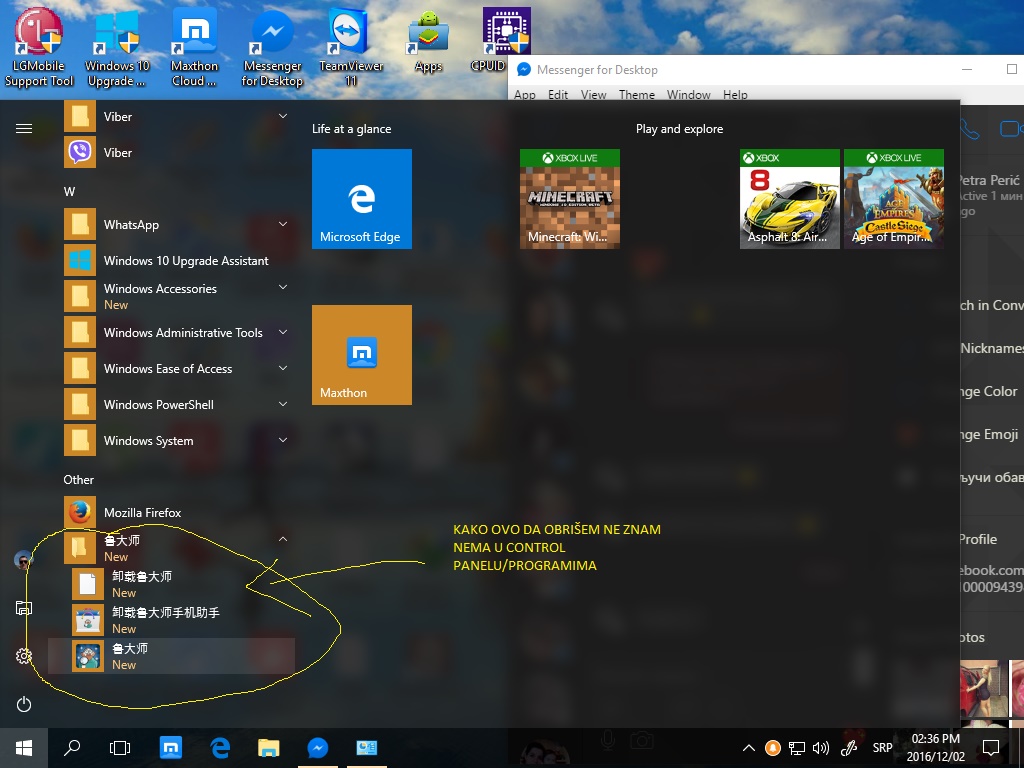Screen dimensions: 1024x768
Task: Switch to Messenger from taskbar
Action: pyautogui.click(x=317, y=748)
